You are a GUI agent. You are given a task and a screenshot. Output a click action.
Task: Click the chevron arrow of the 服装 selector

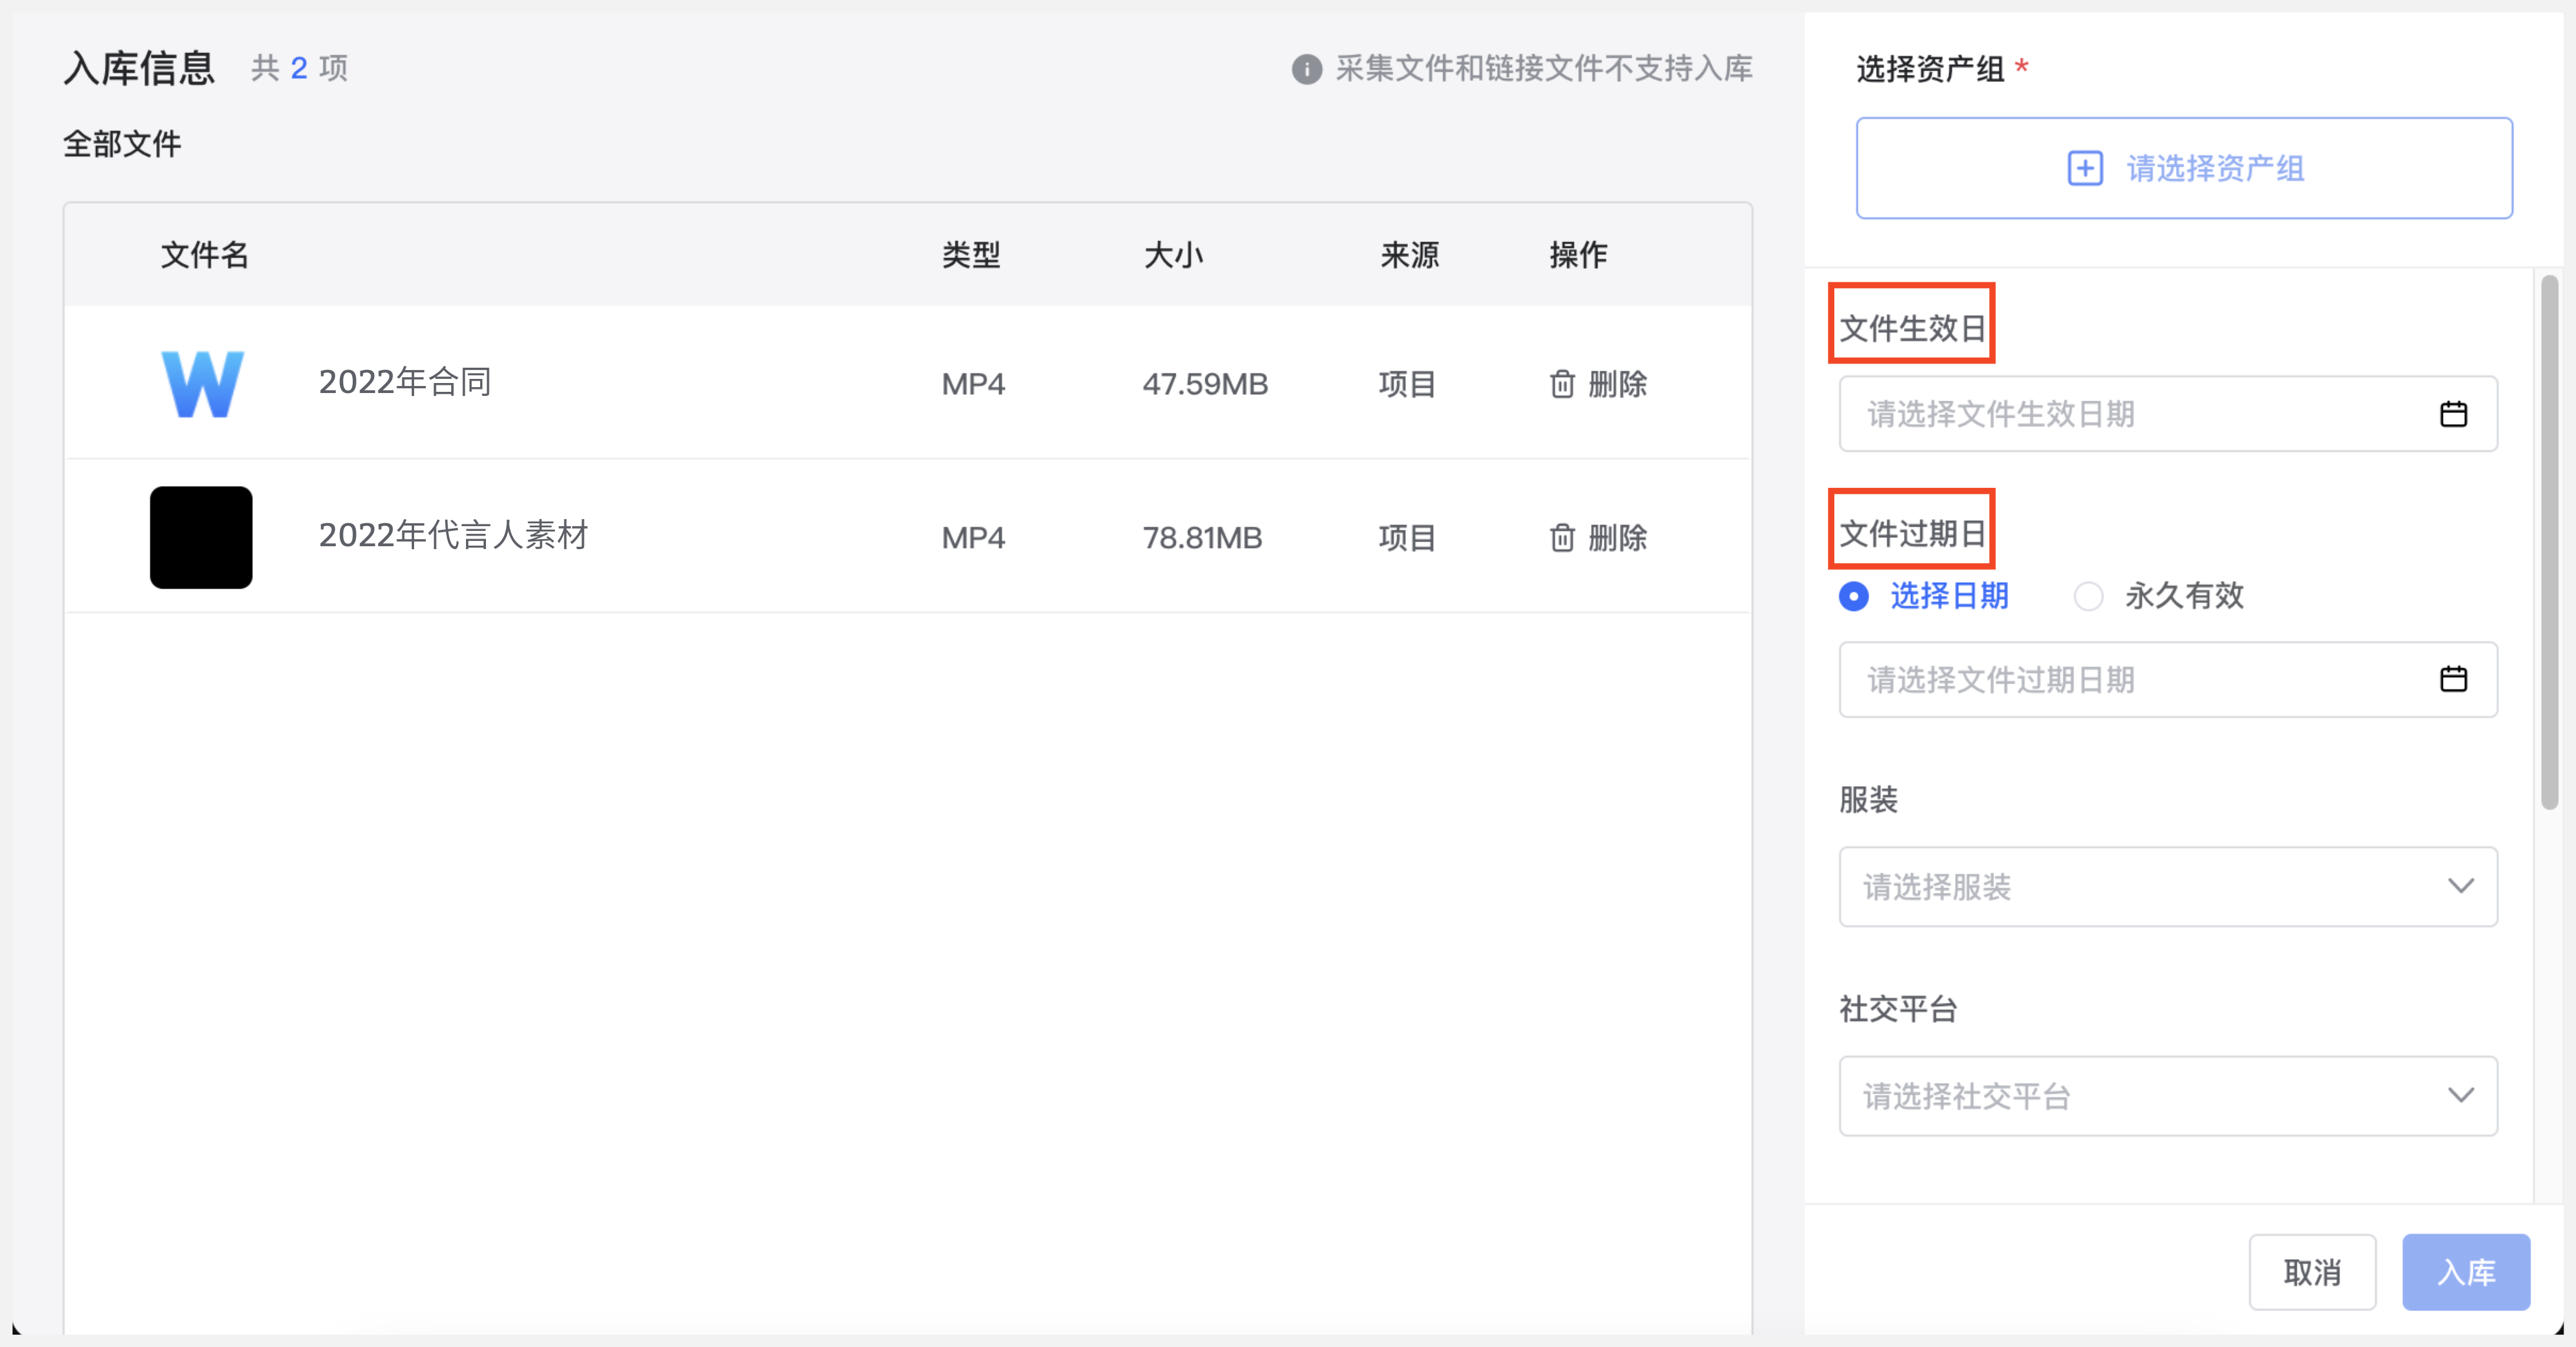[x=2461, y=886]
